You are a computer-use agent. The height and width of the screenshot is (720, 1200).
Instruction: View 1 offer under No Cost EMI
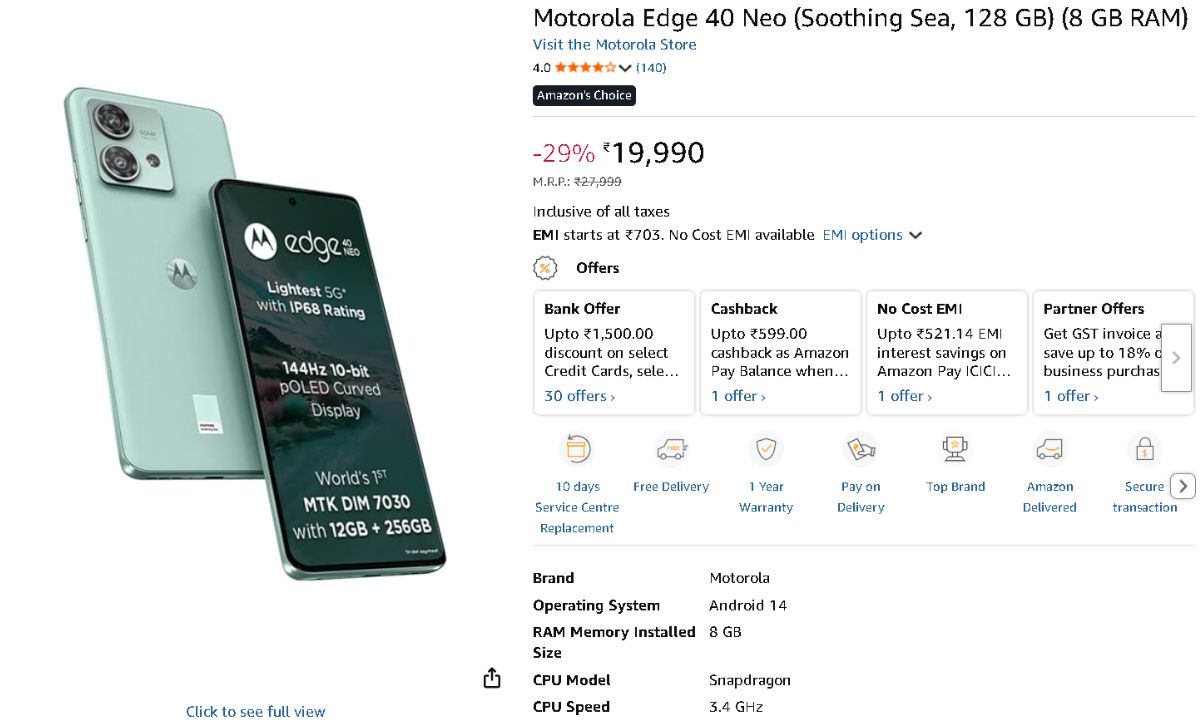pyautogui.click(x=904, y=396)
